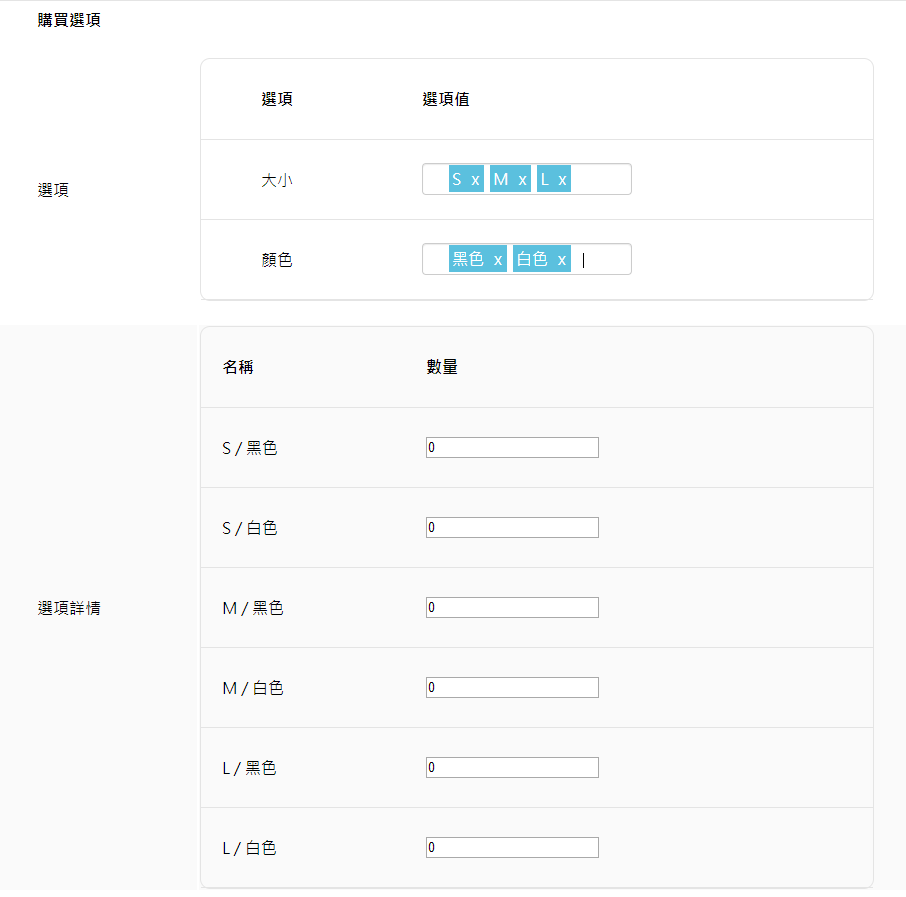This screenshot has height=897, width=906.
Task: Delete the L size tag
Action: pos(562,180)
